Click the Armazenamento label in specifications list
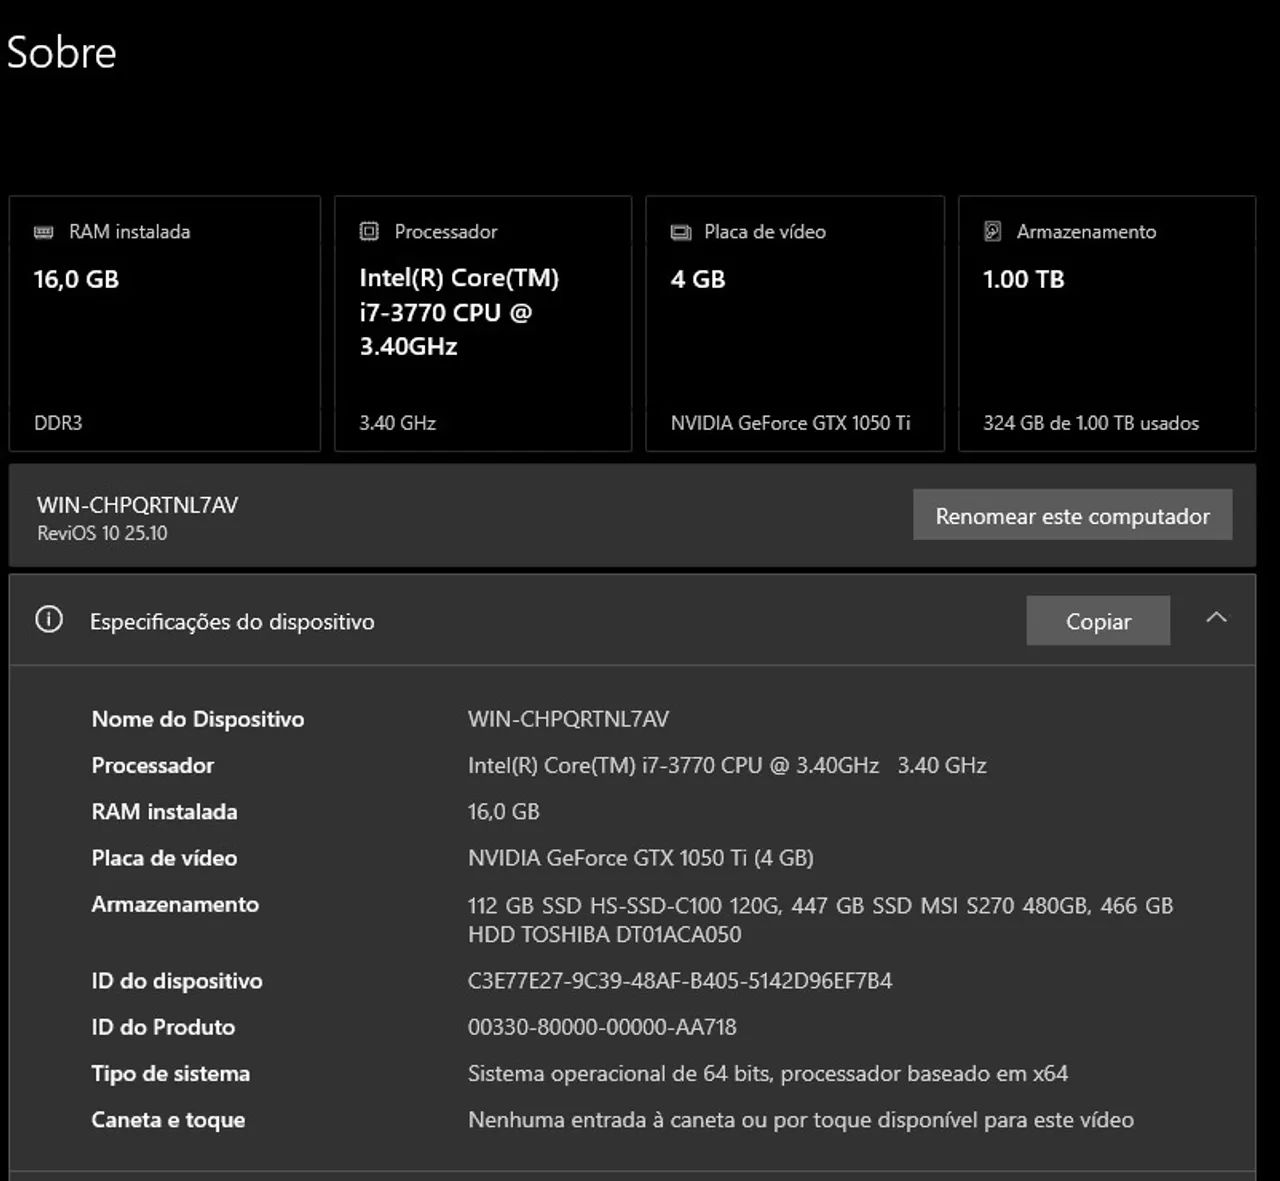 (175, 904)
